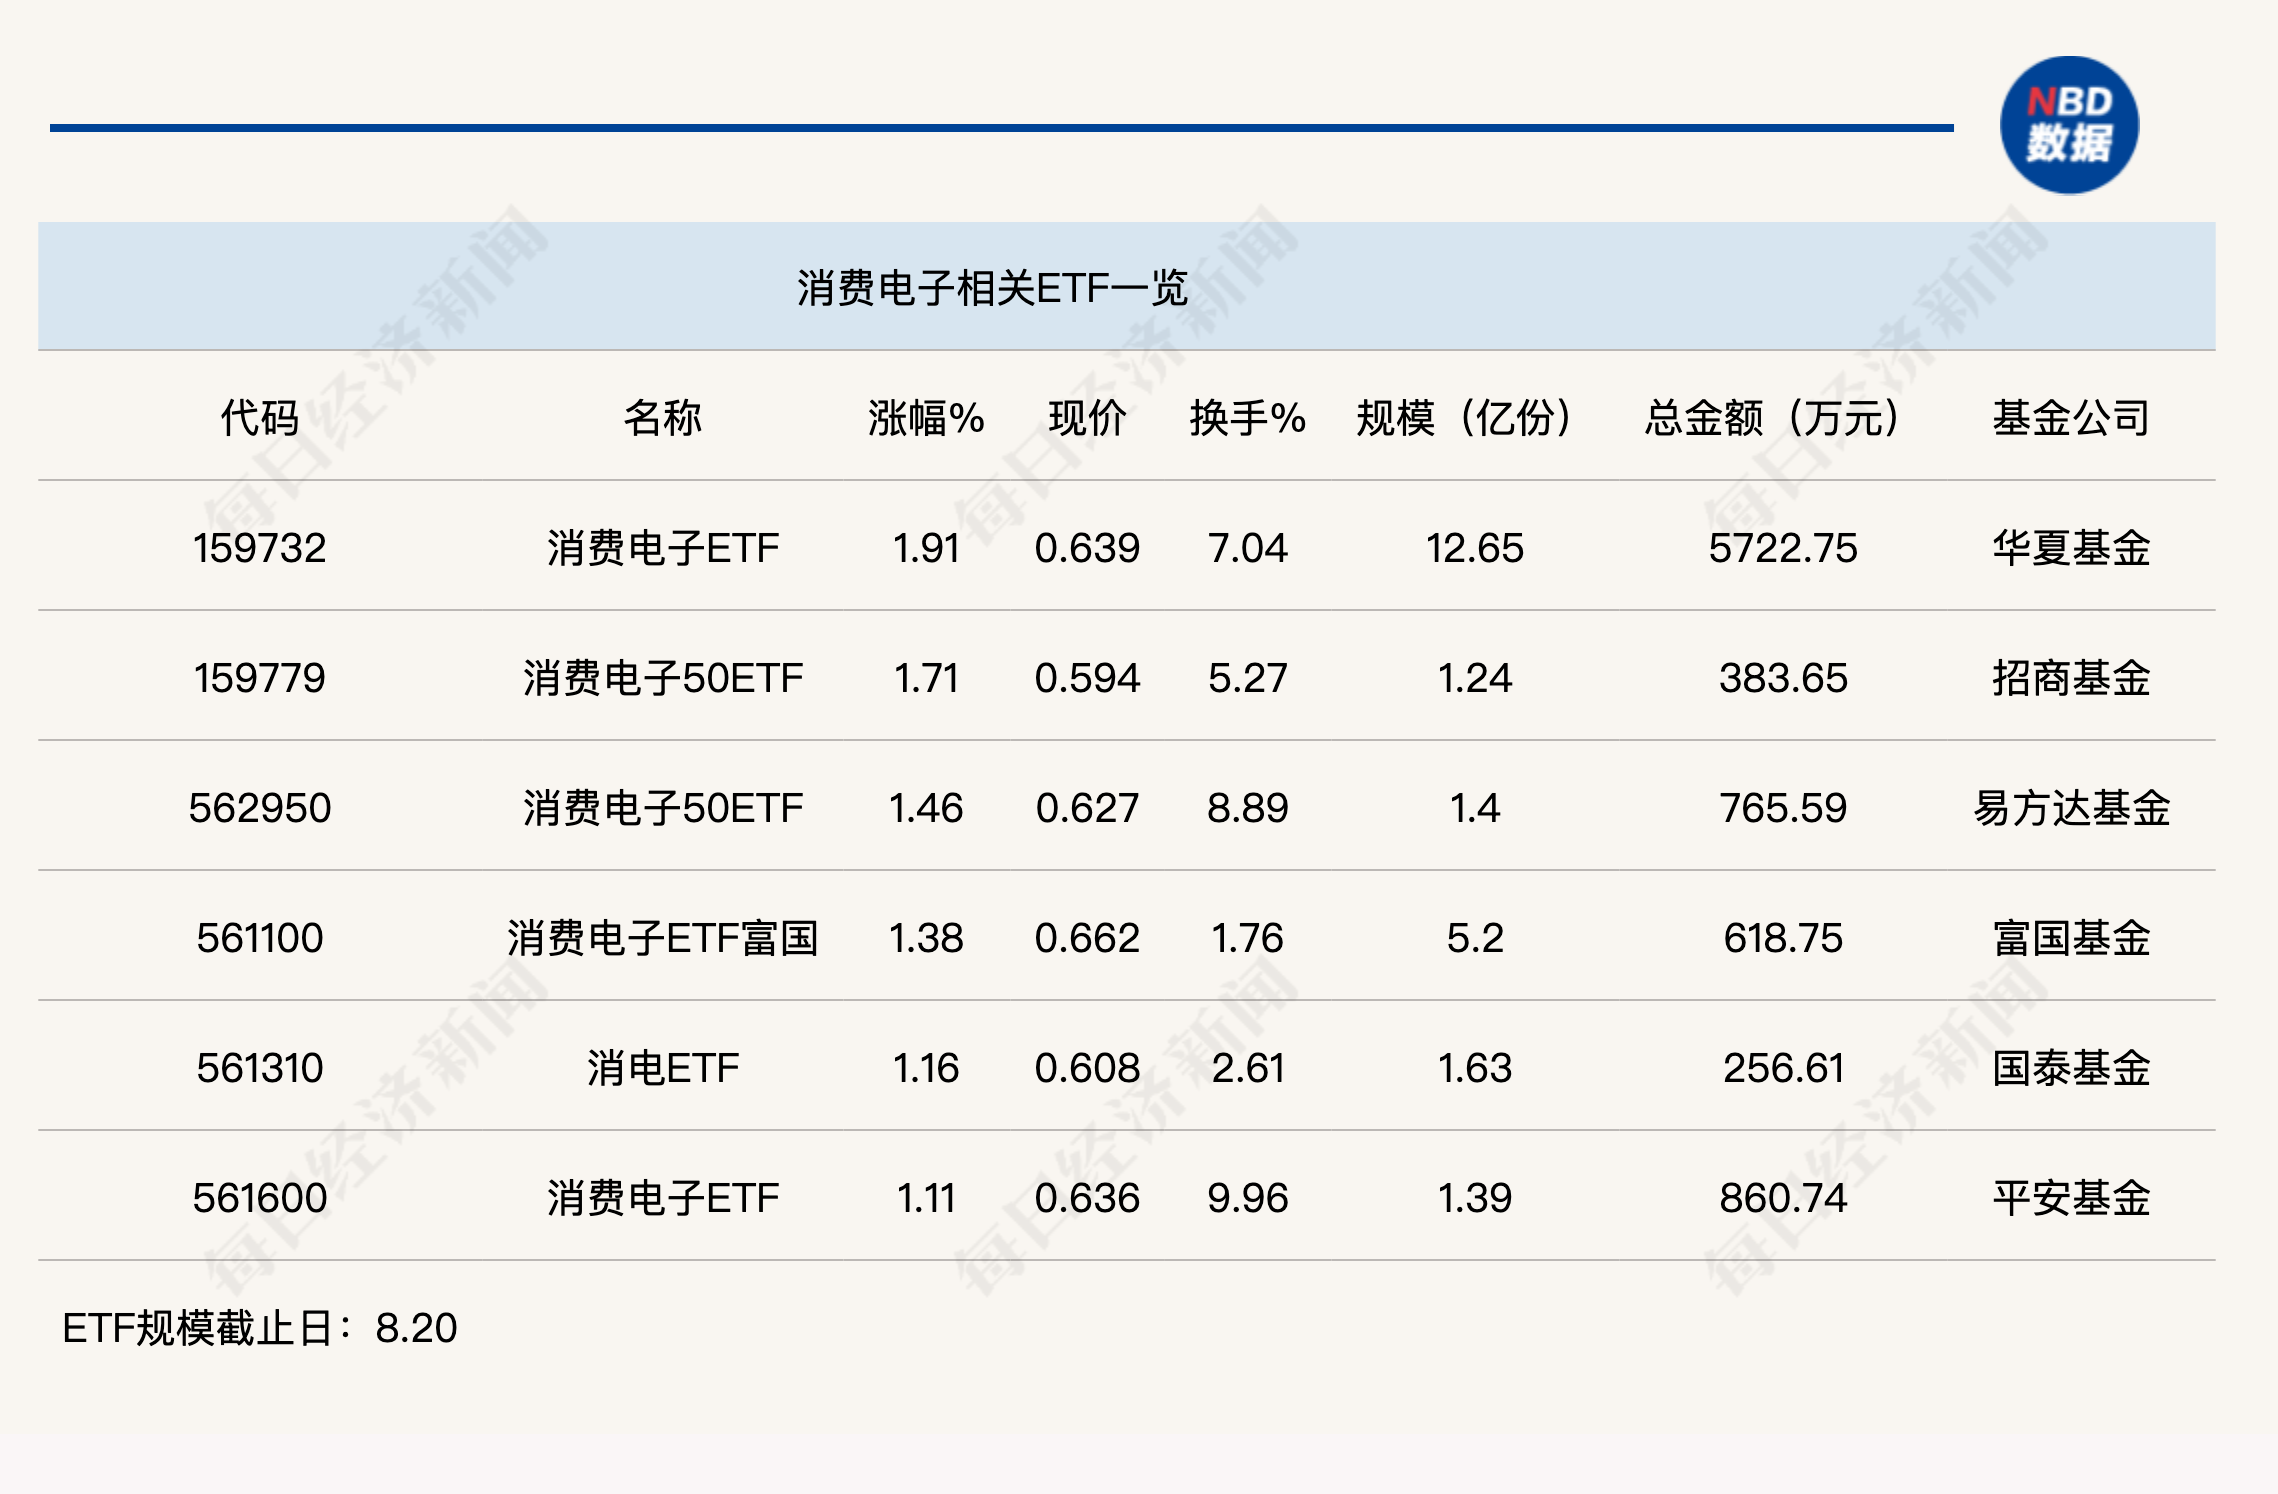
Task: Click 消费电子ETF name in row 159732
Action: pyautogui.click(x=663, y=548)
